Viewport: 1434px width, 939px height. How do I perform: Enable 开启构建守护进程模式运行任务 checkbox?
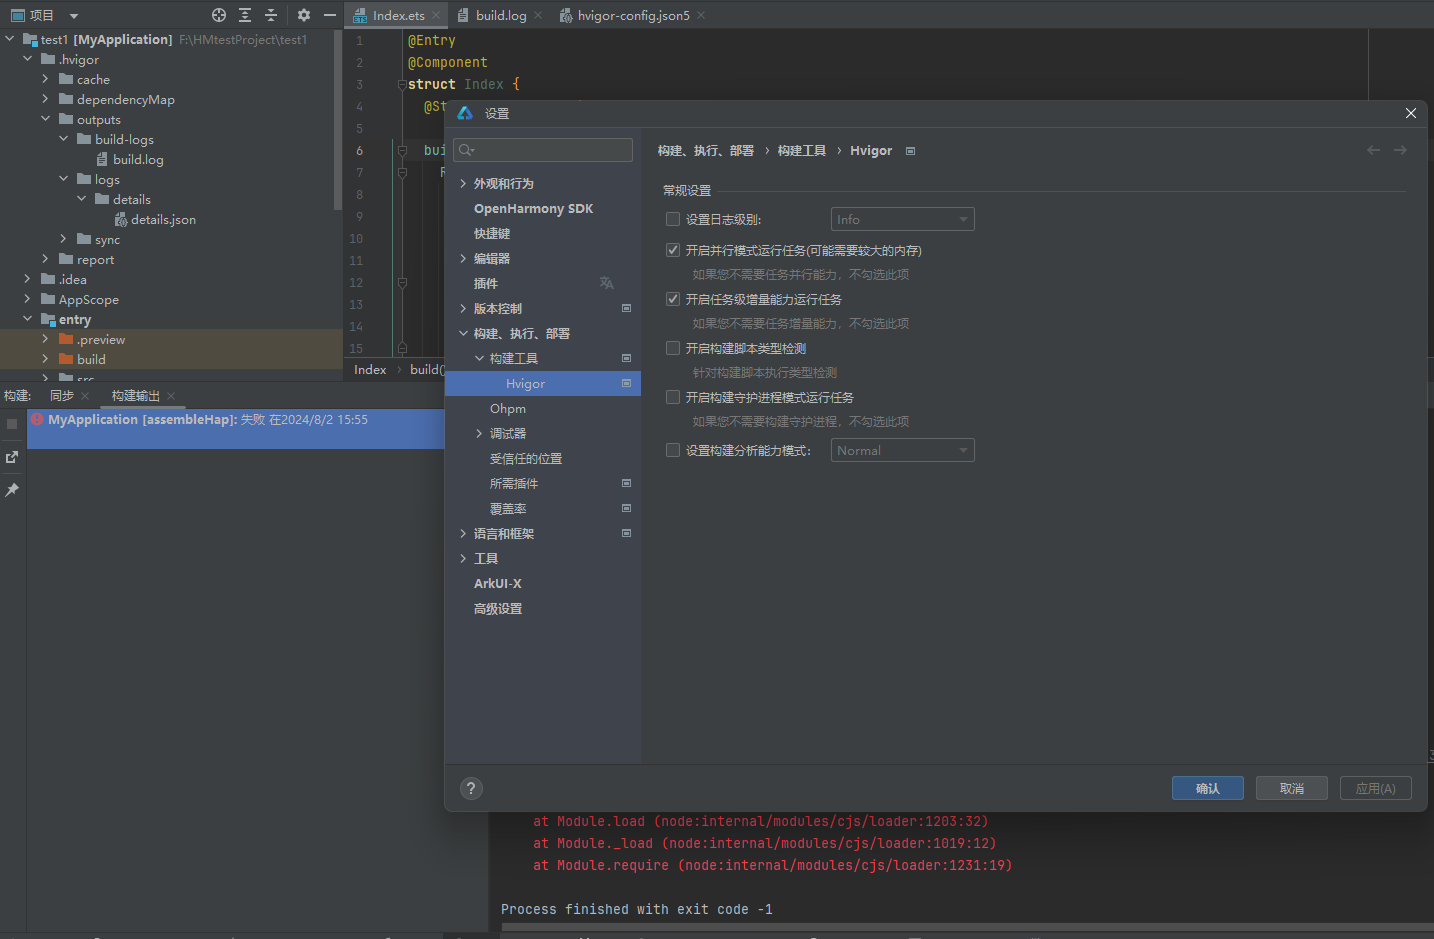(x=673, y=397)
